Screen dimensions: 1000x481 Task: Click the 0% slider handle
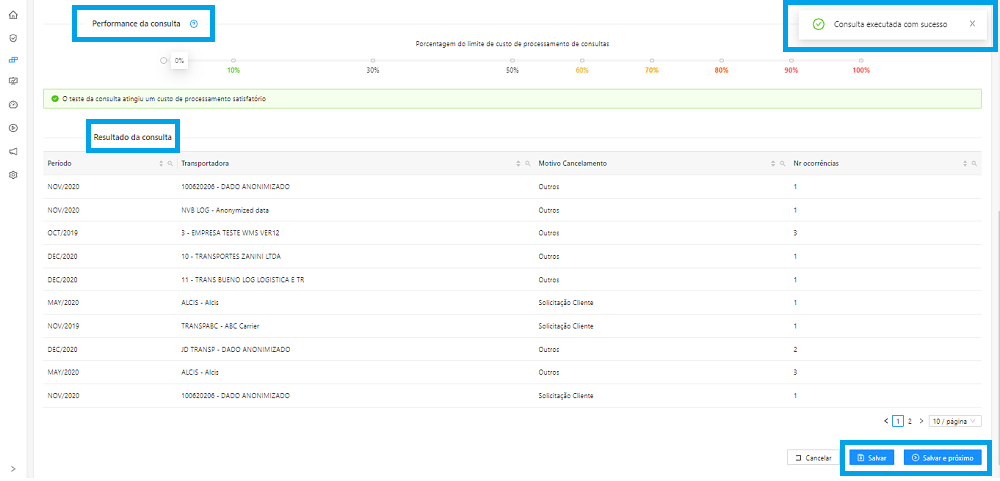pos(164,61)
